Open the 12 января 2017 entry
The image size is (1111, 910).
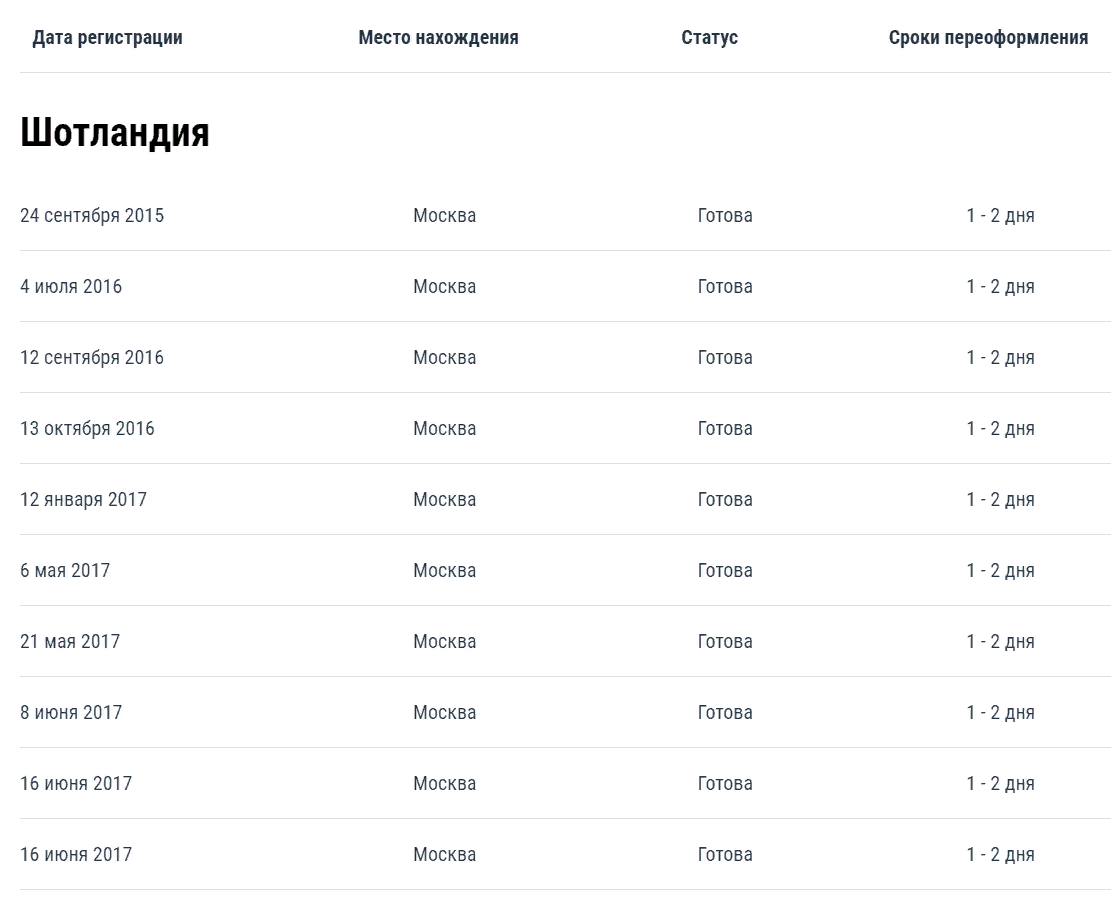tap(83, 500)
